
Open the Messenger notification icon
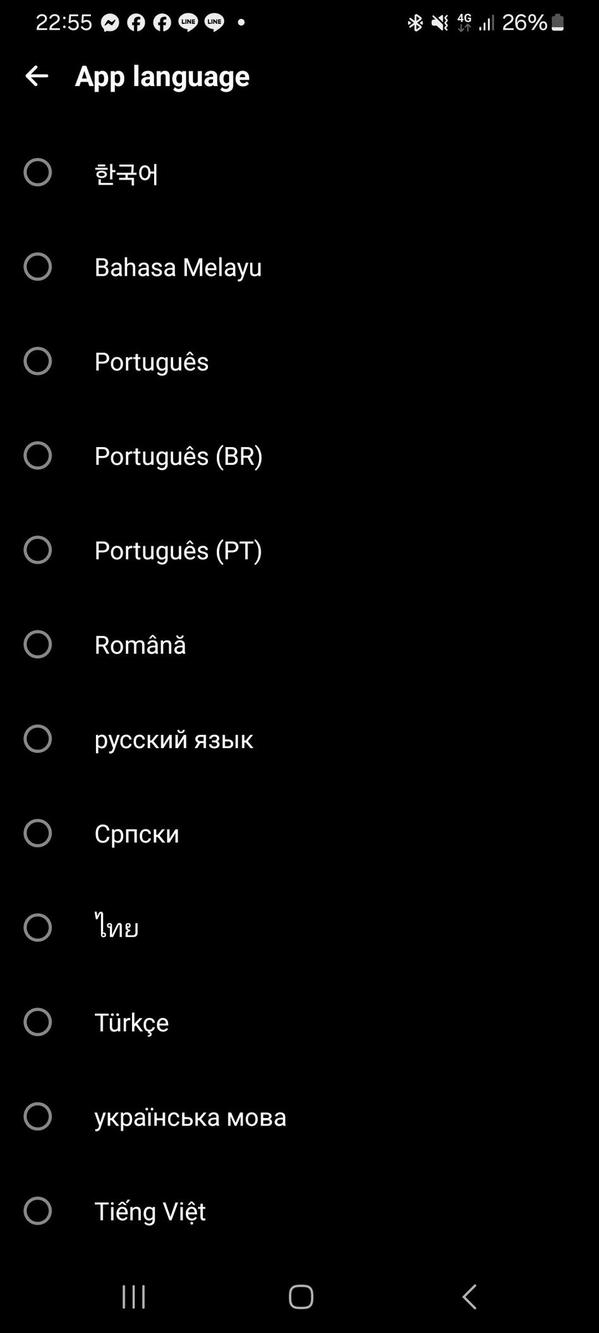point(110,21)
